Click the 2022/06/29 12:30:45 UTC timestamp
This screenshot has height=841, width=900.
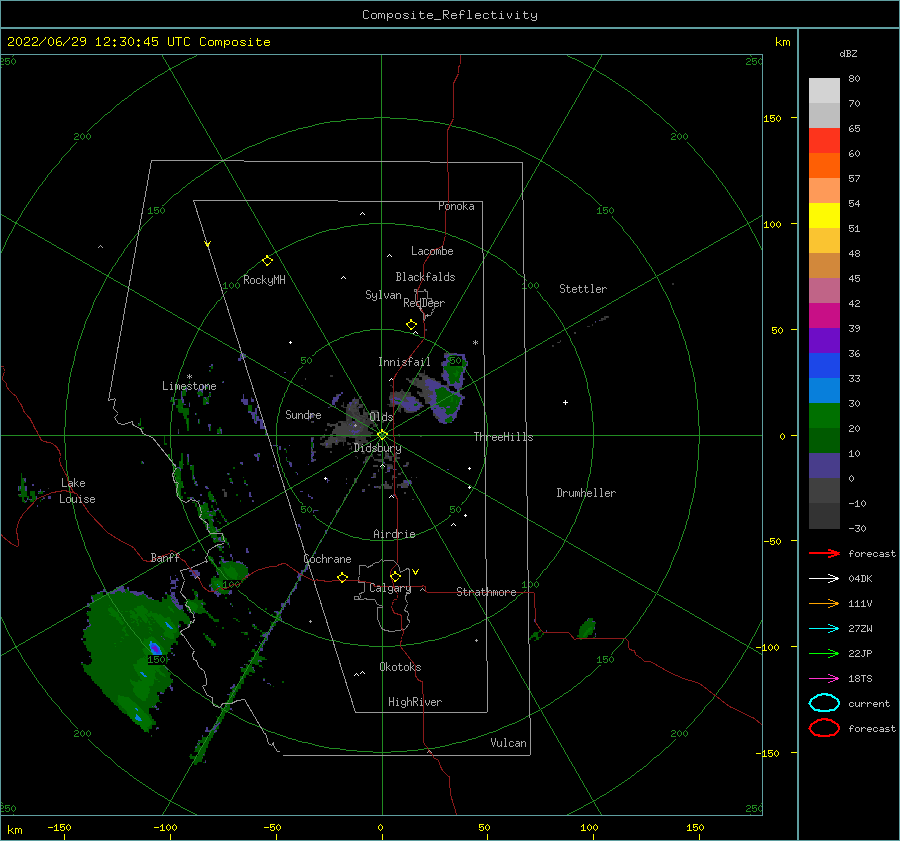98,42
